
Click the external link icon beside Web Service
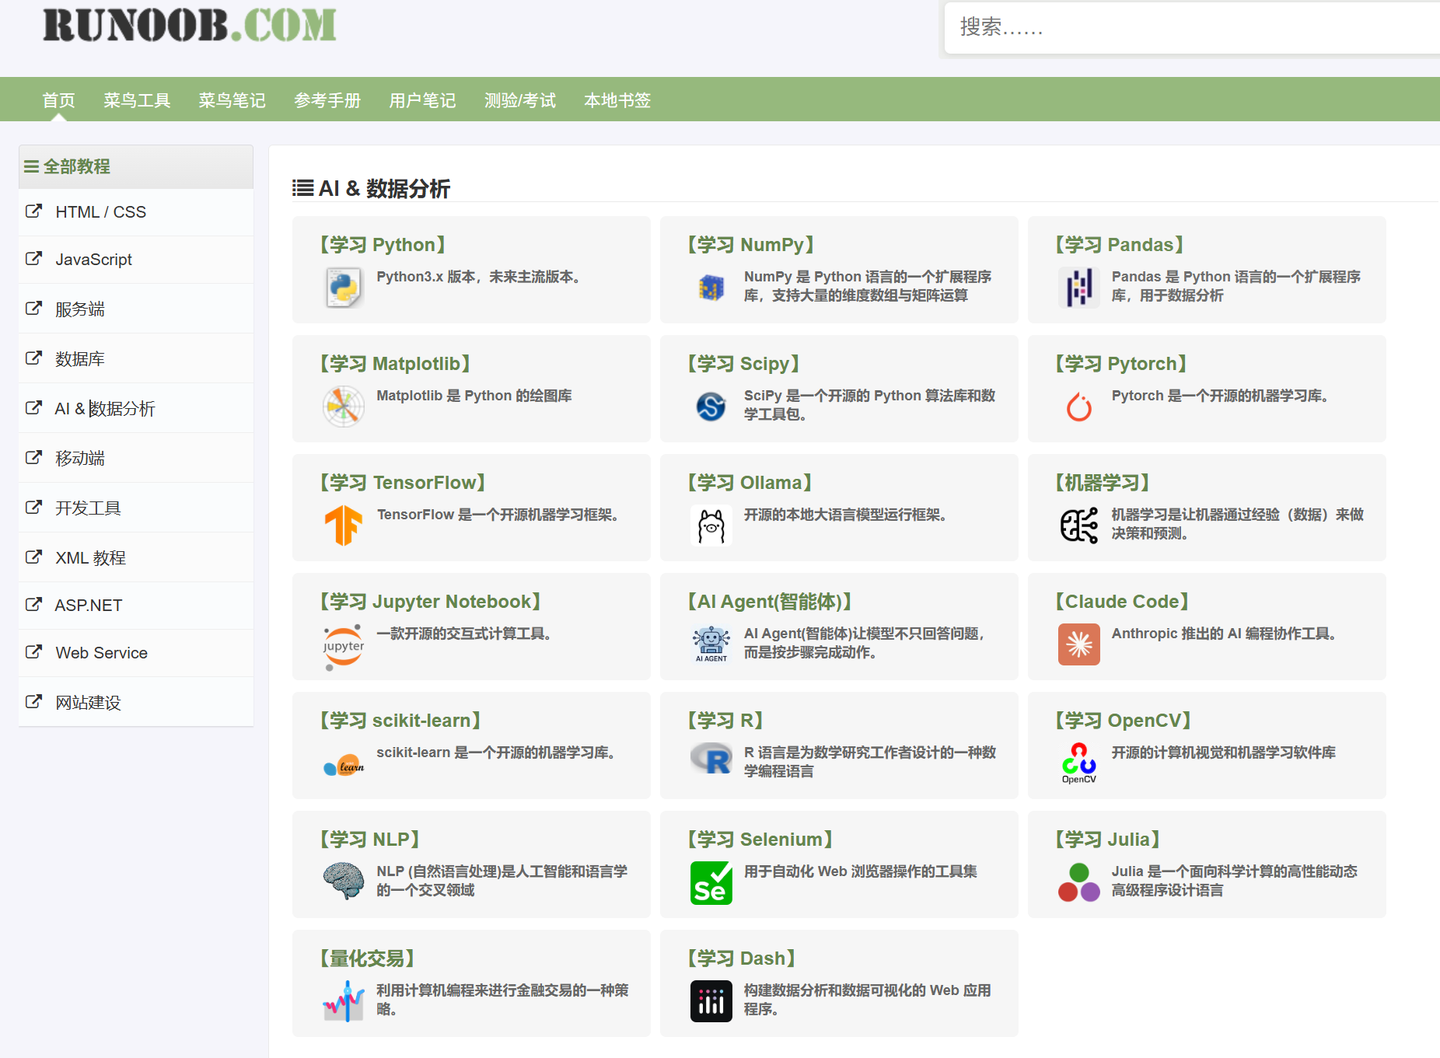pyautogui.click(x=34, y=652)
